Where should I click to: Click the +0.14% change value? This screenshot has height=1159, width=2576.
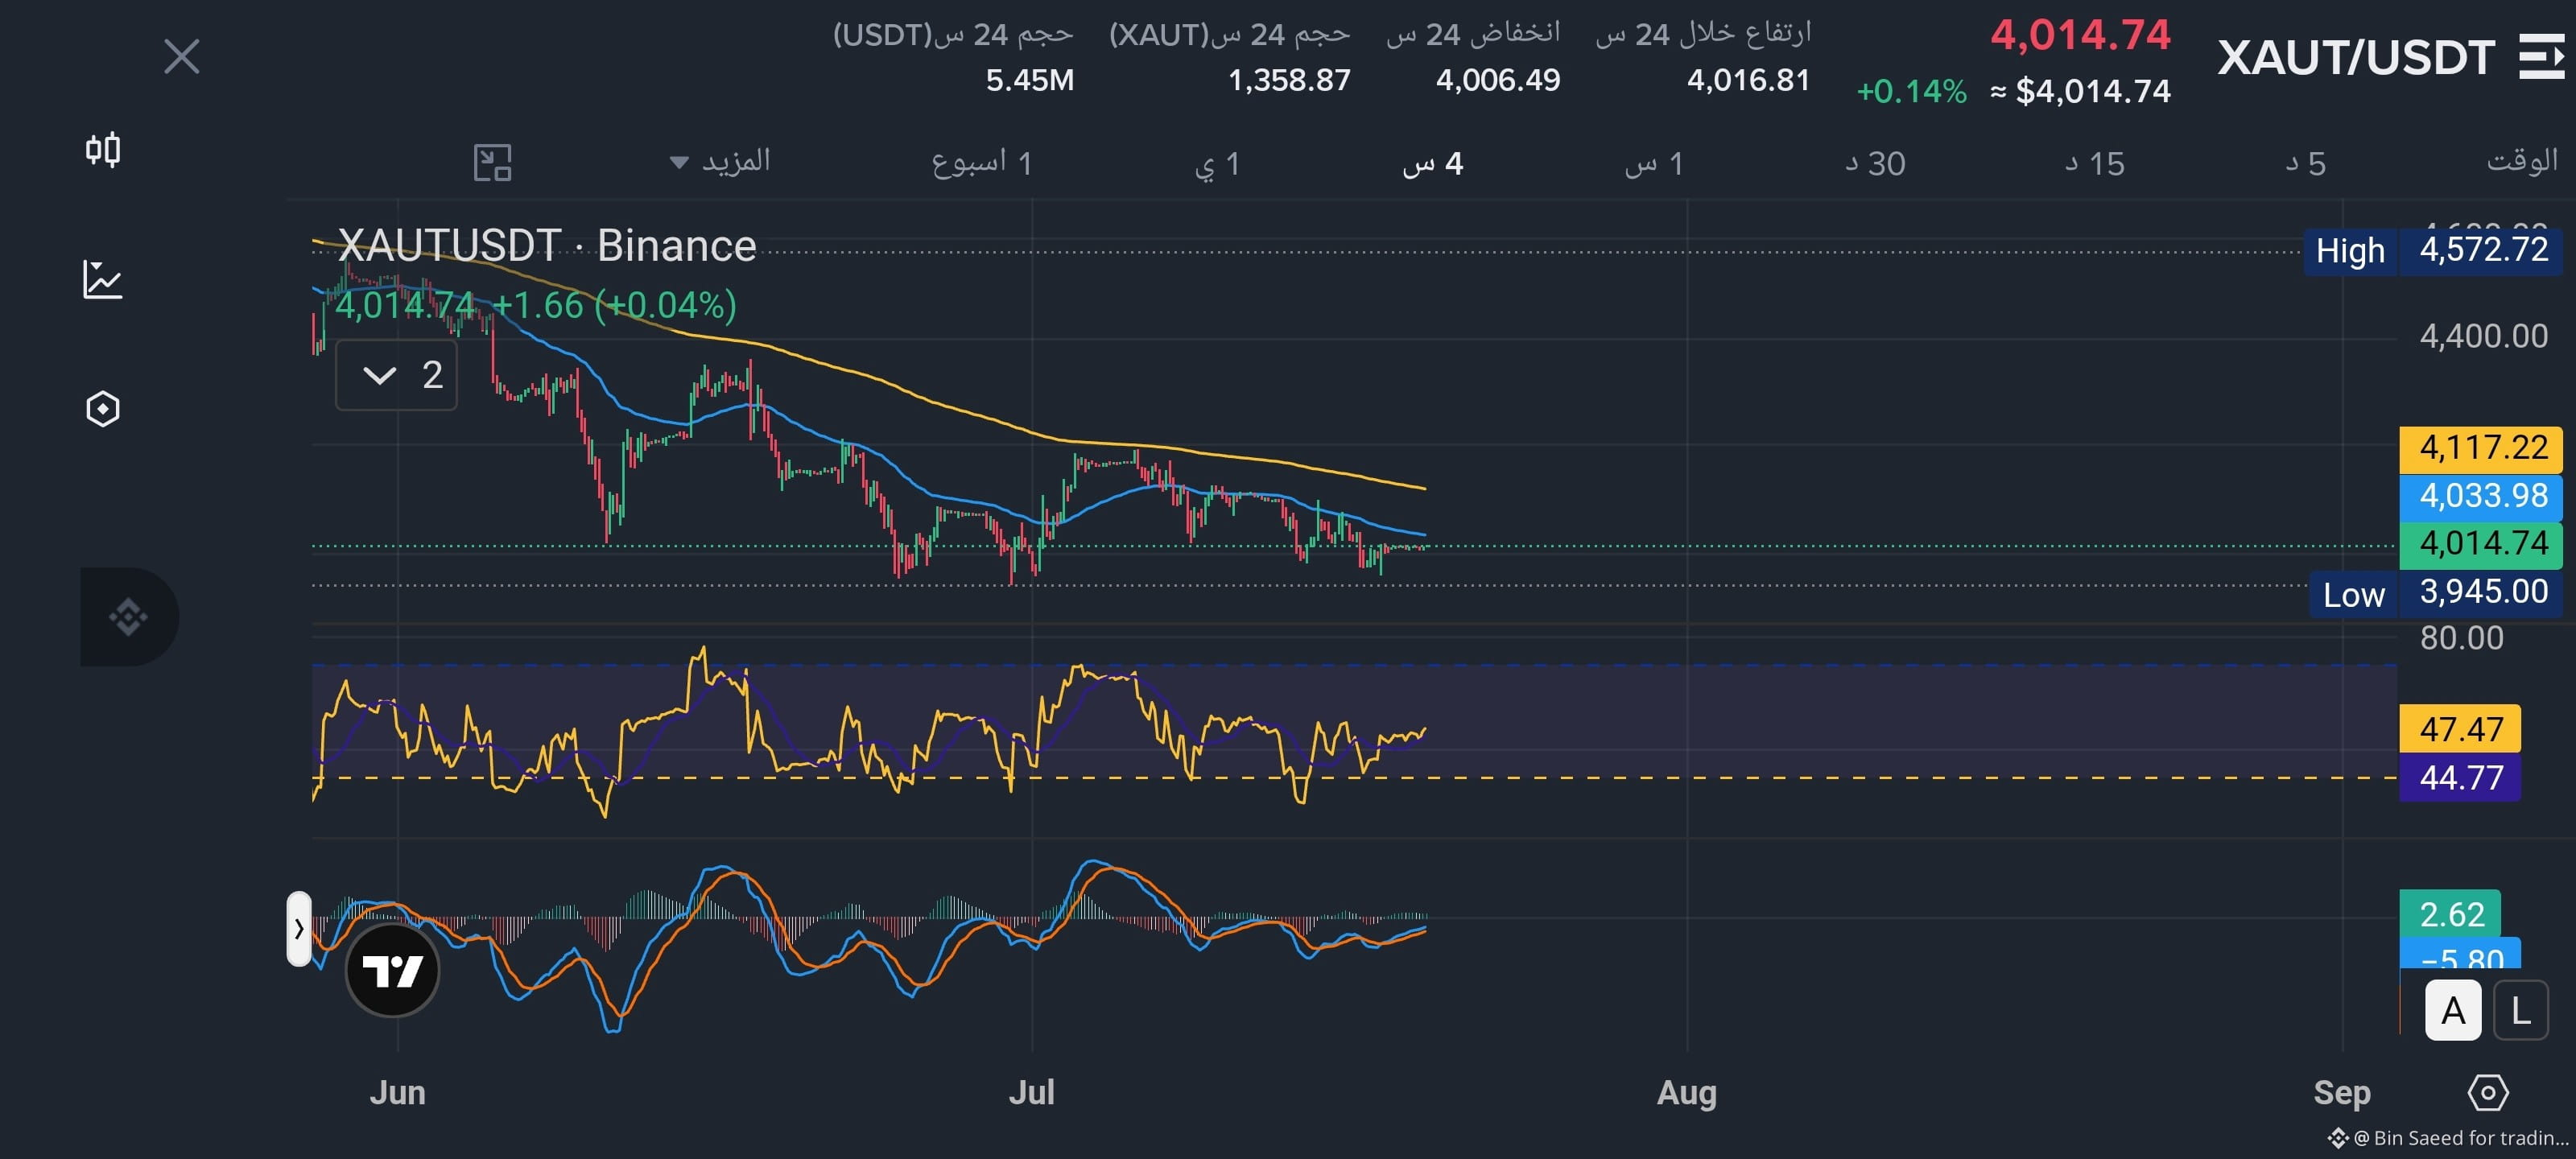1911,91
